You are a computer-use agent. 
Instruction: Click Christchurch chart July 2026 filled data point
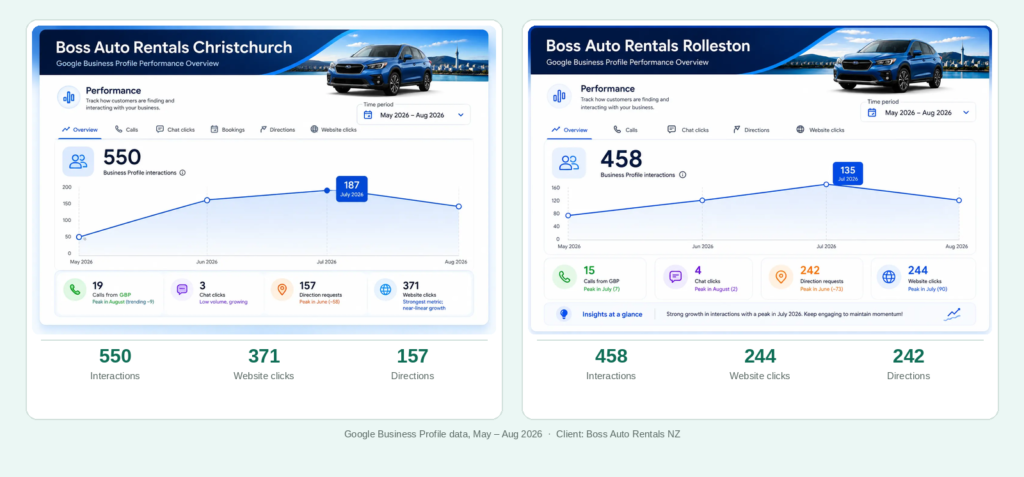[x=327, y=191]
